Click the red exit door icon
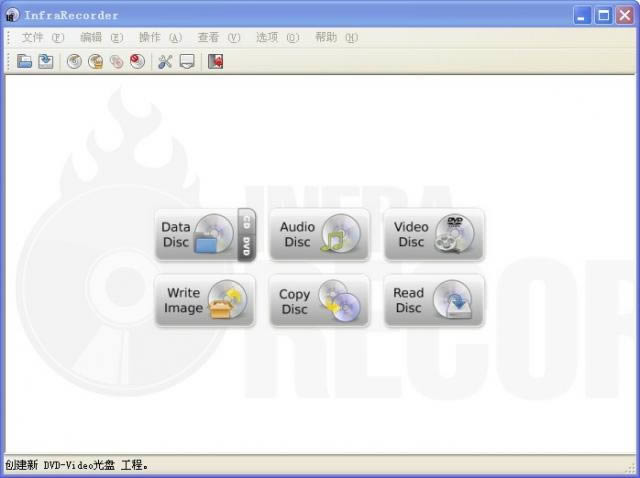The image size is (640, 478). coord(215,62)
